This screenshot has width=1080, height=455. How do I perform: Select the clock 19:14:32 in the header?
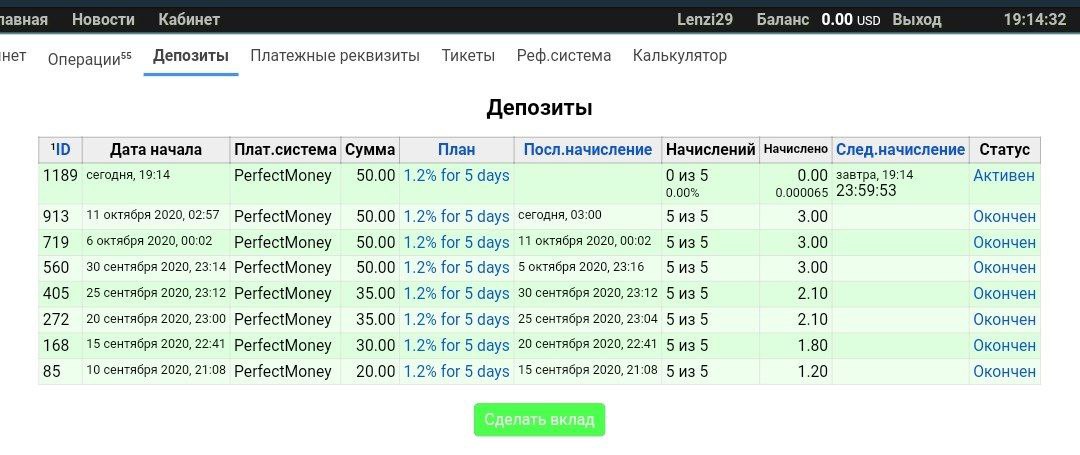click(1035, 19)
